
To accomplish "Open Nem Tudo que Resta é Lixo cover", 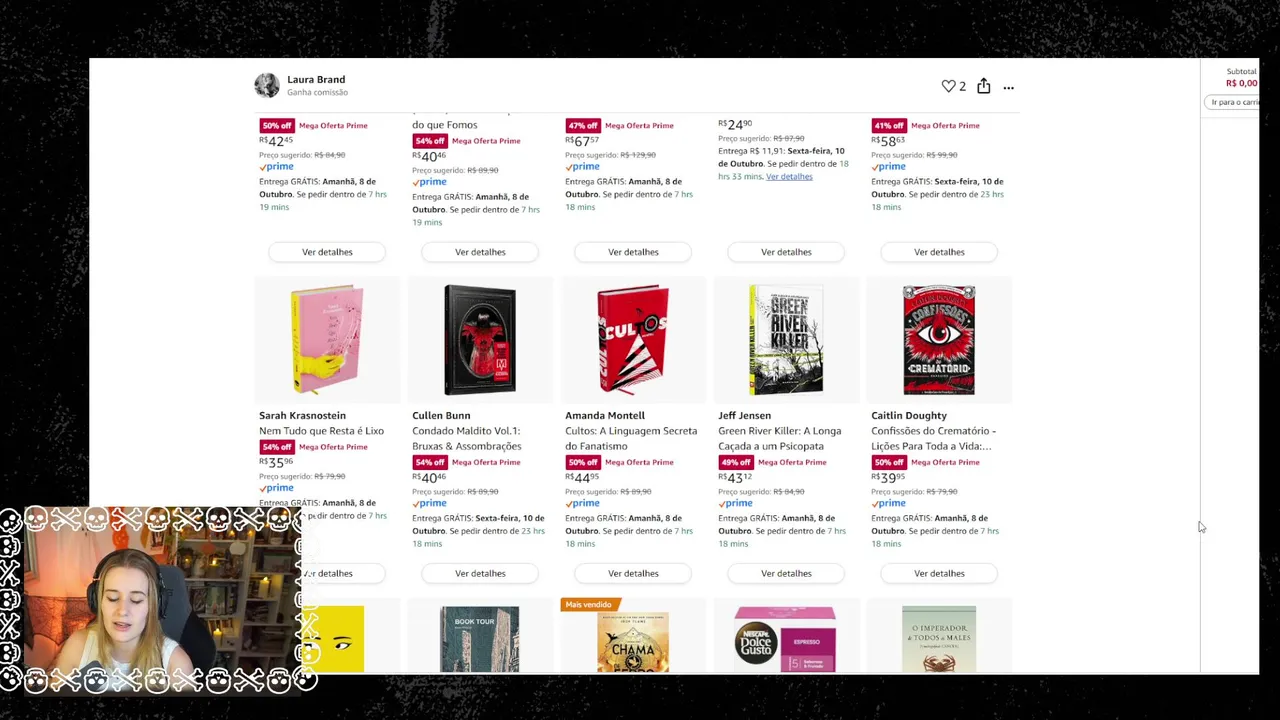I will [x=327, y=340].
